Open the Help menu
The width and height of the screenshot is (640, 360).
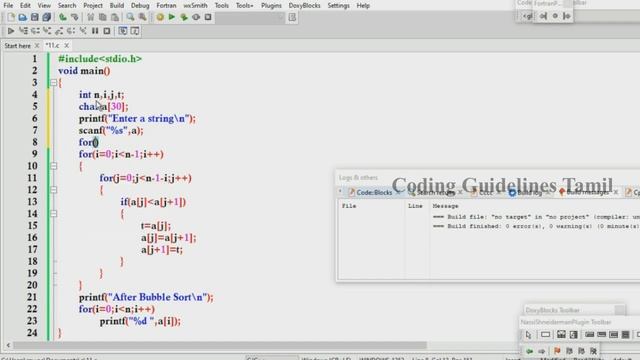(x=363, y=5)
